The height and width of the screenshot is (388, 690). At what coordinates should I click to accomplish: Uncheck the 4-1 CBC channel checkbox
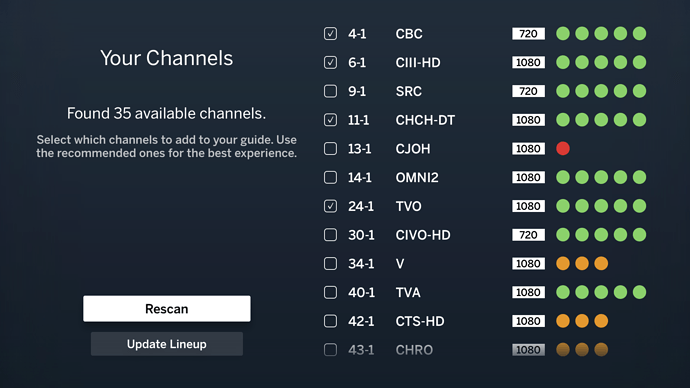coord(330,33)
